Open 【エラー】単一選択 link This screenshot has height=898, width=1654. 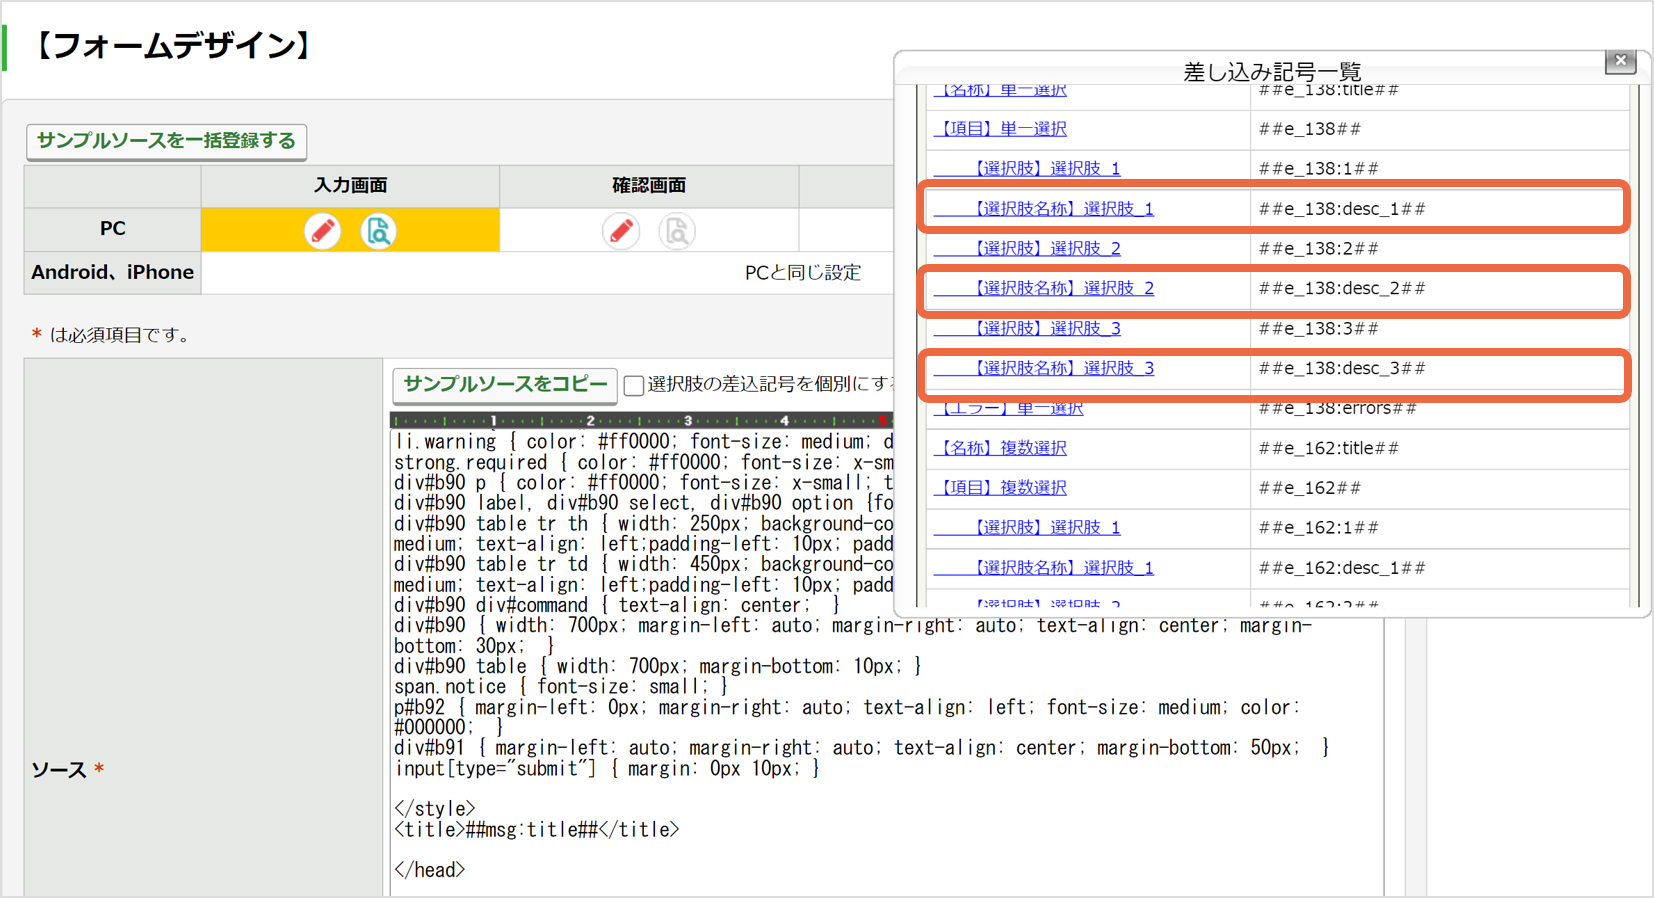point(1008,408)
